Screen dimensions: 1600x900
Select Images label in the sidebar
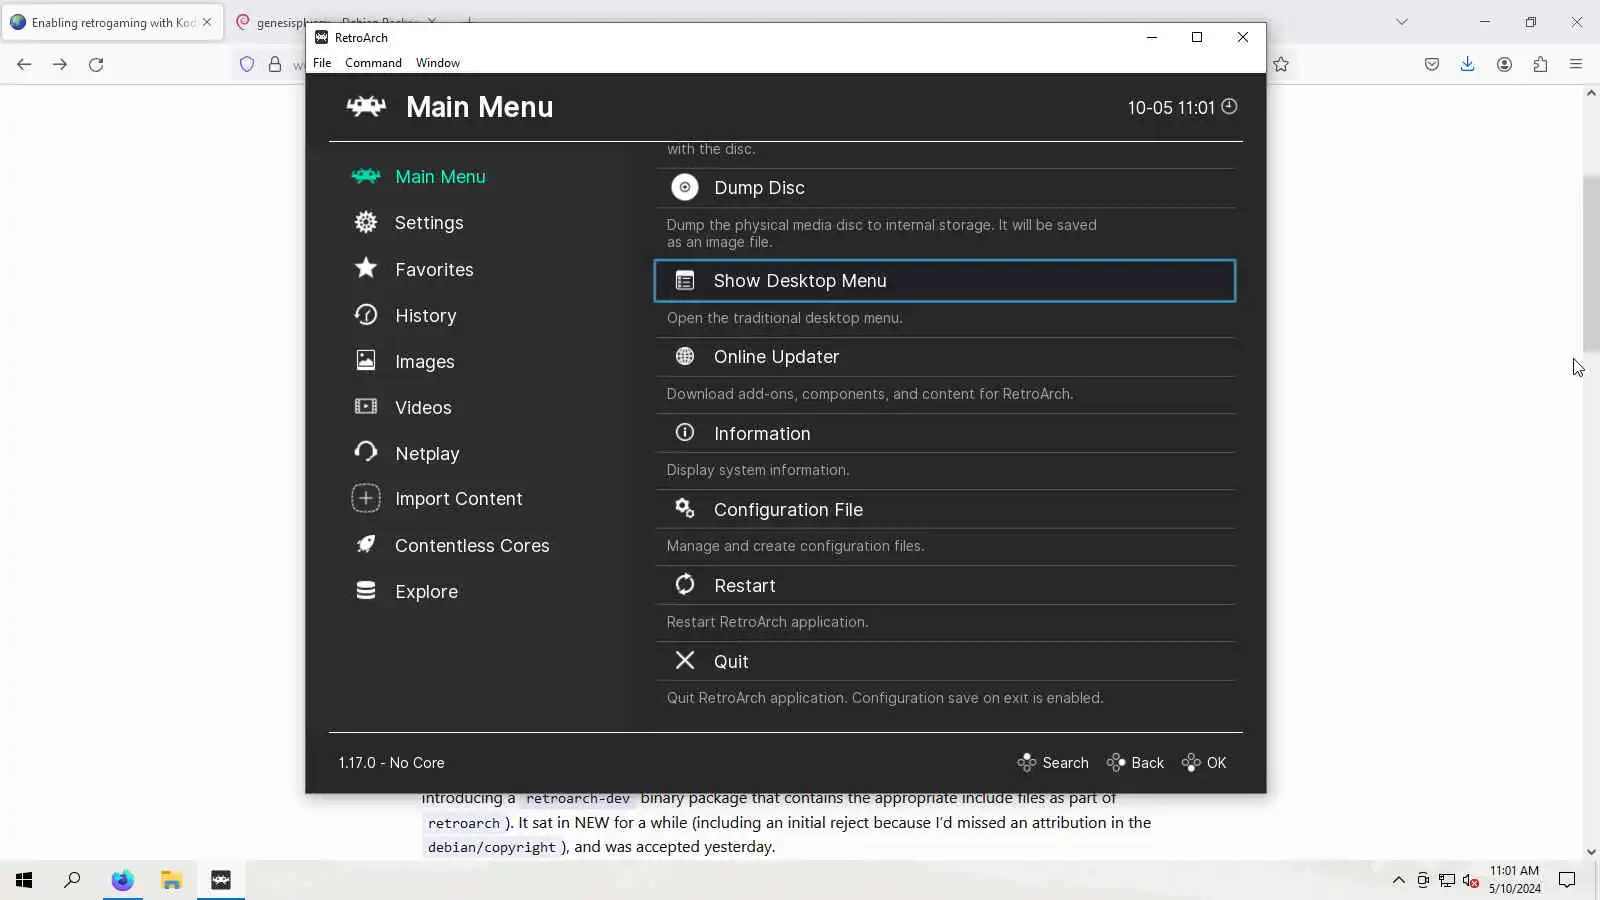point(424,362)
